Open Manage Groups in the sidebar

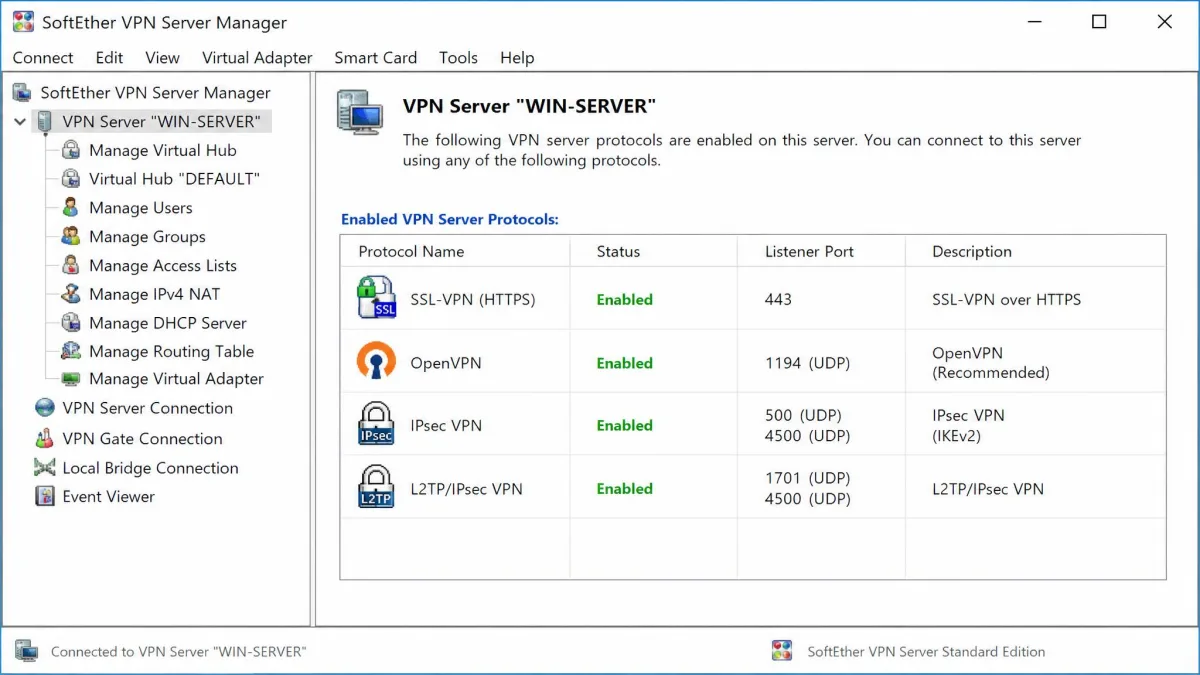pyautogui.click(x=147, y=237)
